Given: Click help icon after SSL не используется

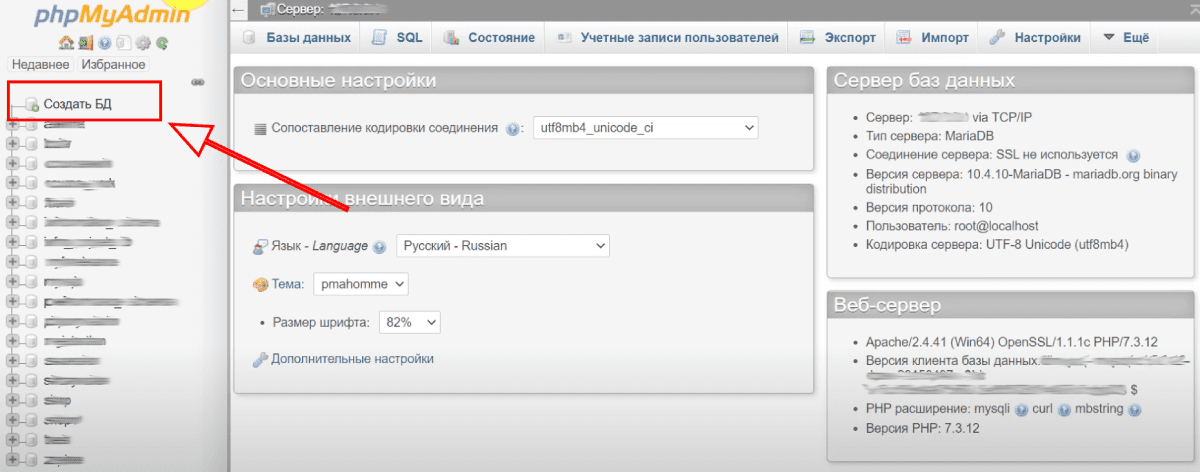Looking at the screenshot, I should pyautogui.click(x=1133, y=155).
